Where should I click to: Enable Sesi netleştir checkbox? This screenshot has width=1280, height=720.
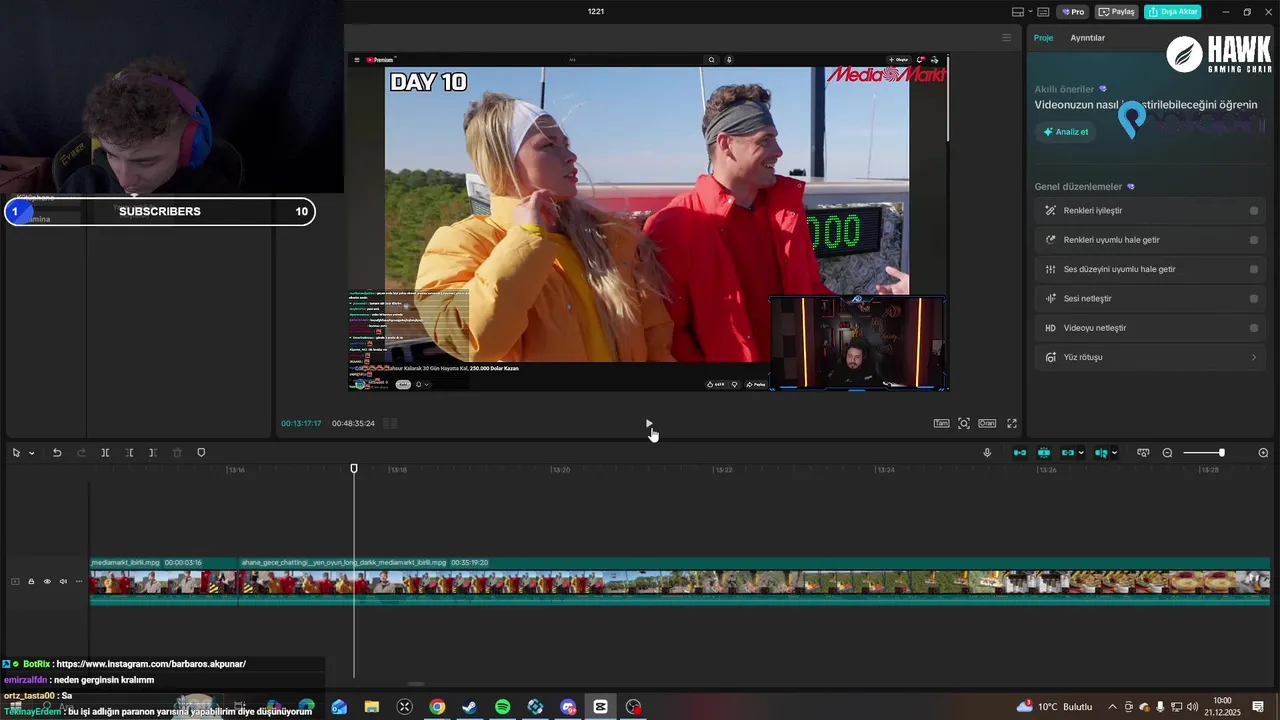point(1254,298)
